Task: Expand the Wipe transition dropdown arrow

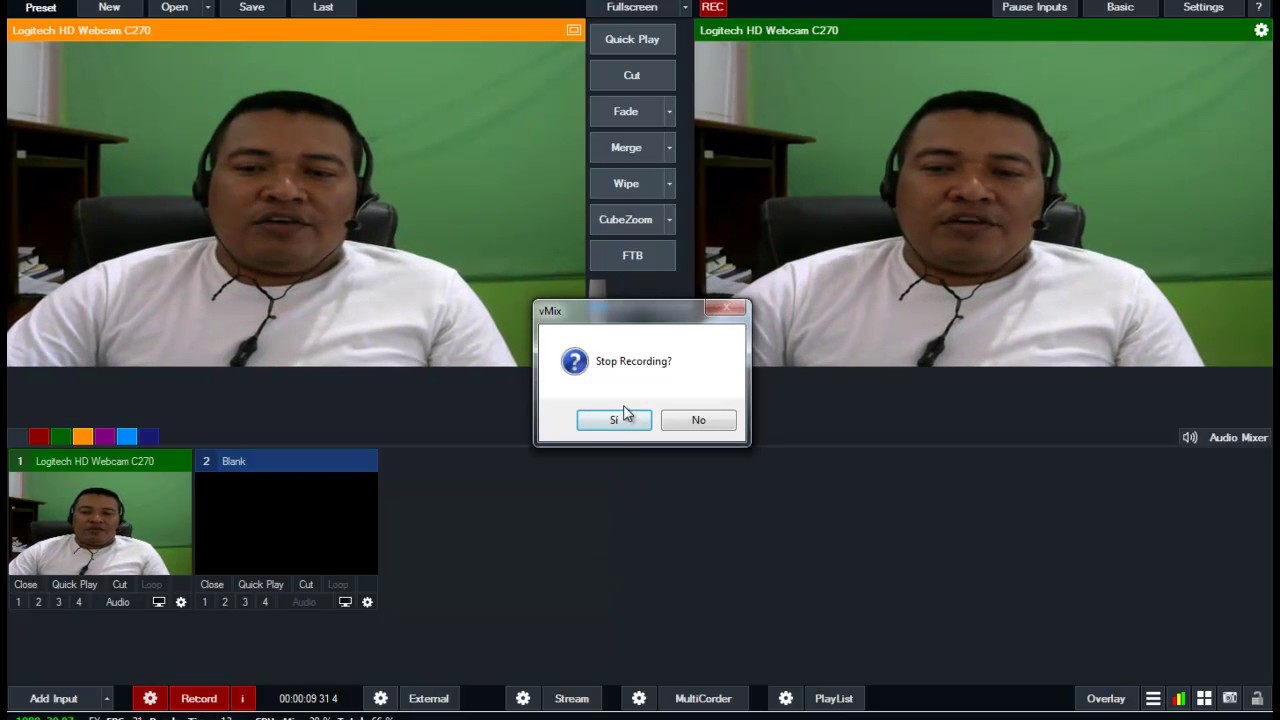Action: coord(669,183)
